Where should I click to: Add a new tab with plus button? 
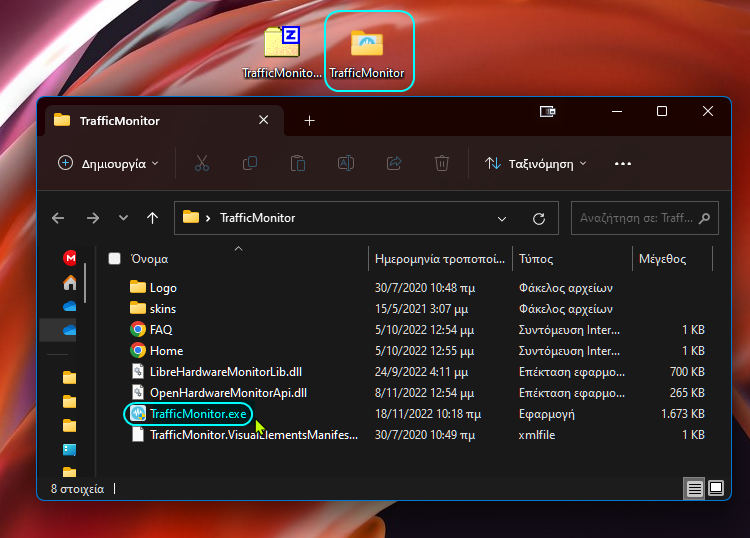tap(309, 121)
